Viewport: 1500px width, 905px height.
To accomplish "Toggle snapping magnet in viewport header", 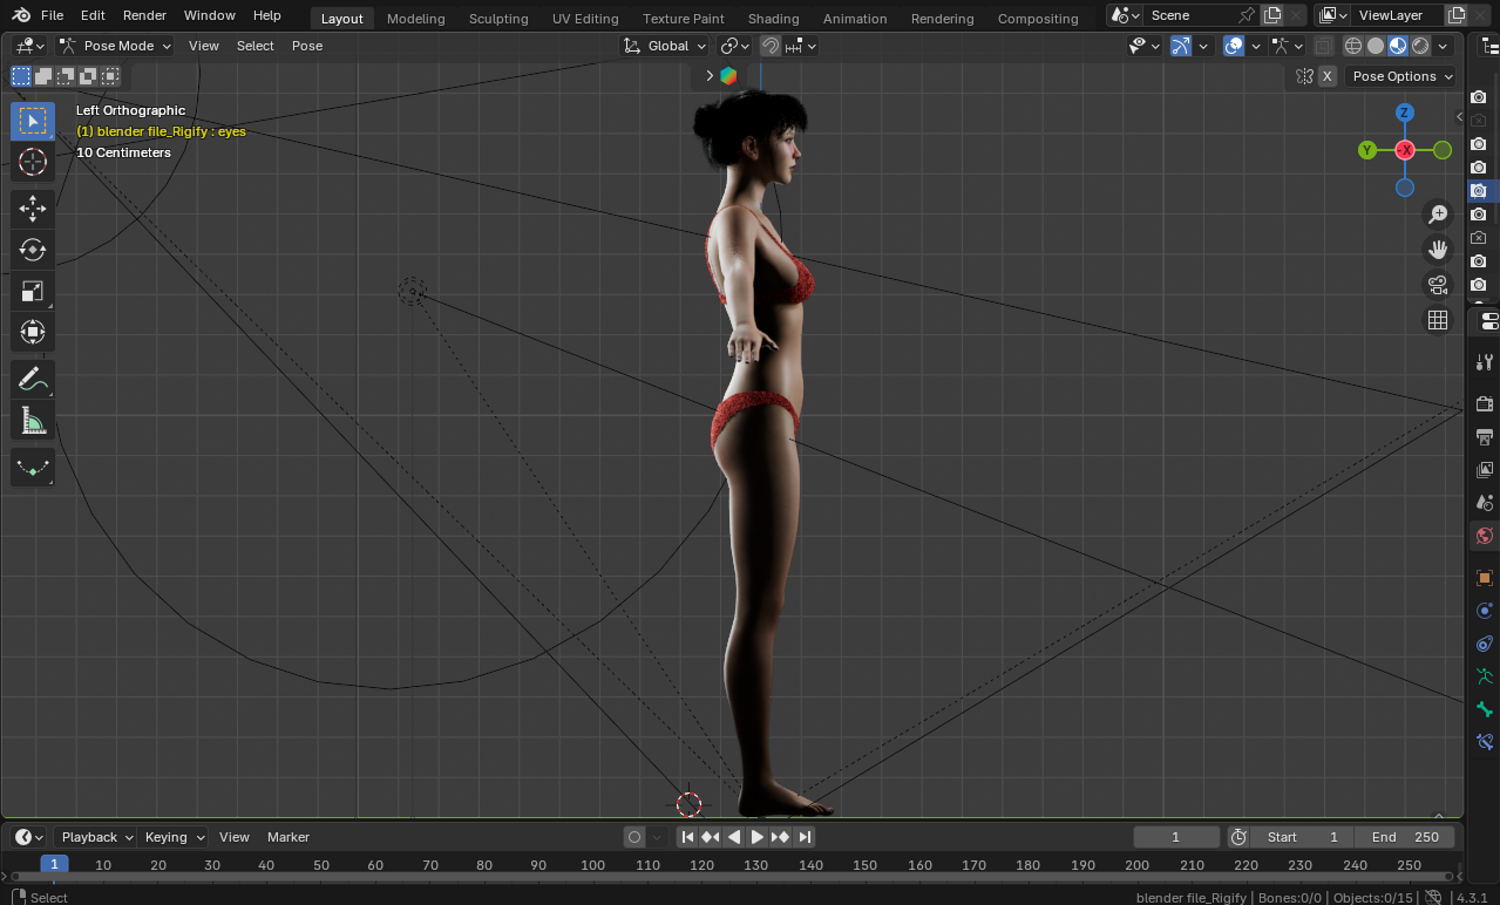I will 770,46.
